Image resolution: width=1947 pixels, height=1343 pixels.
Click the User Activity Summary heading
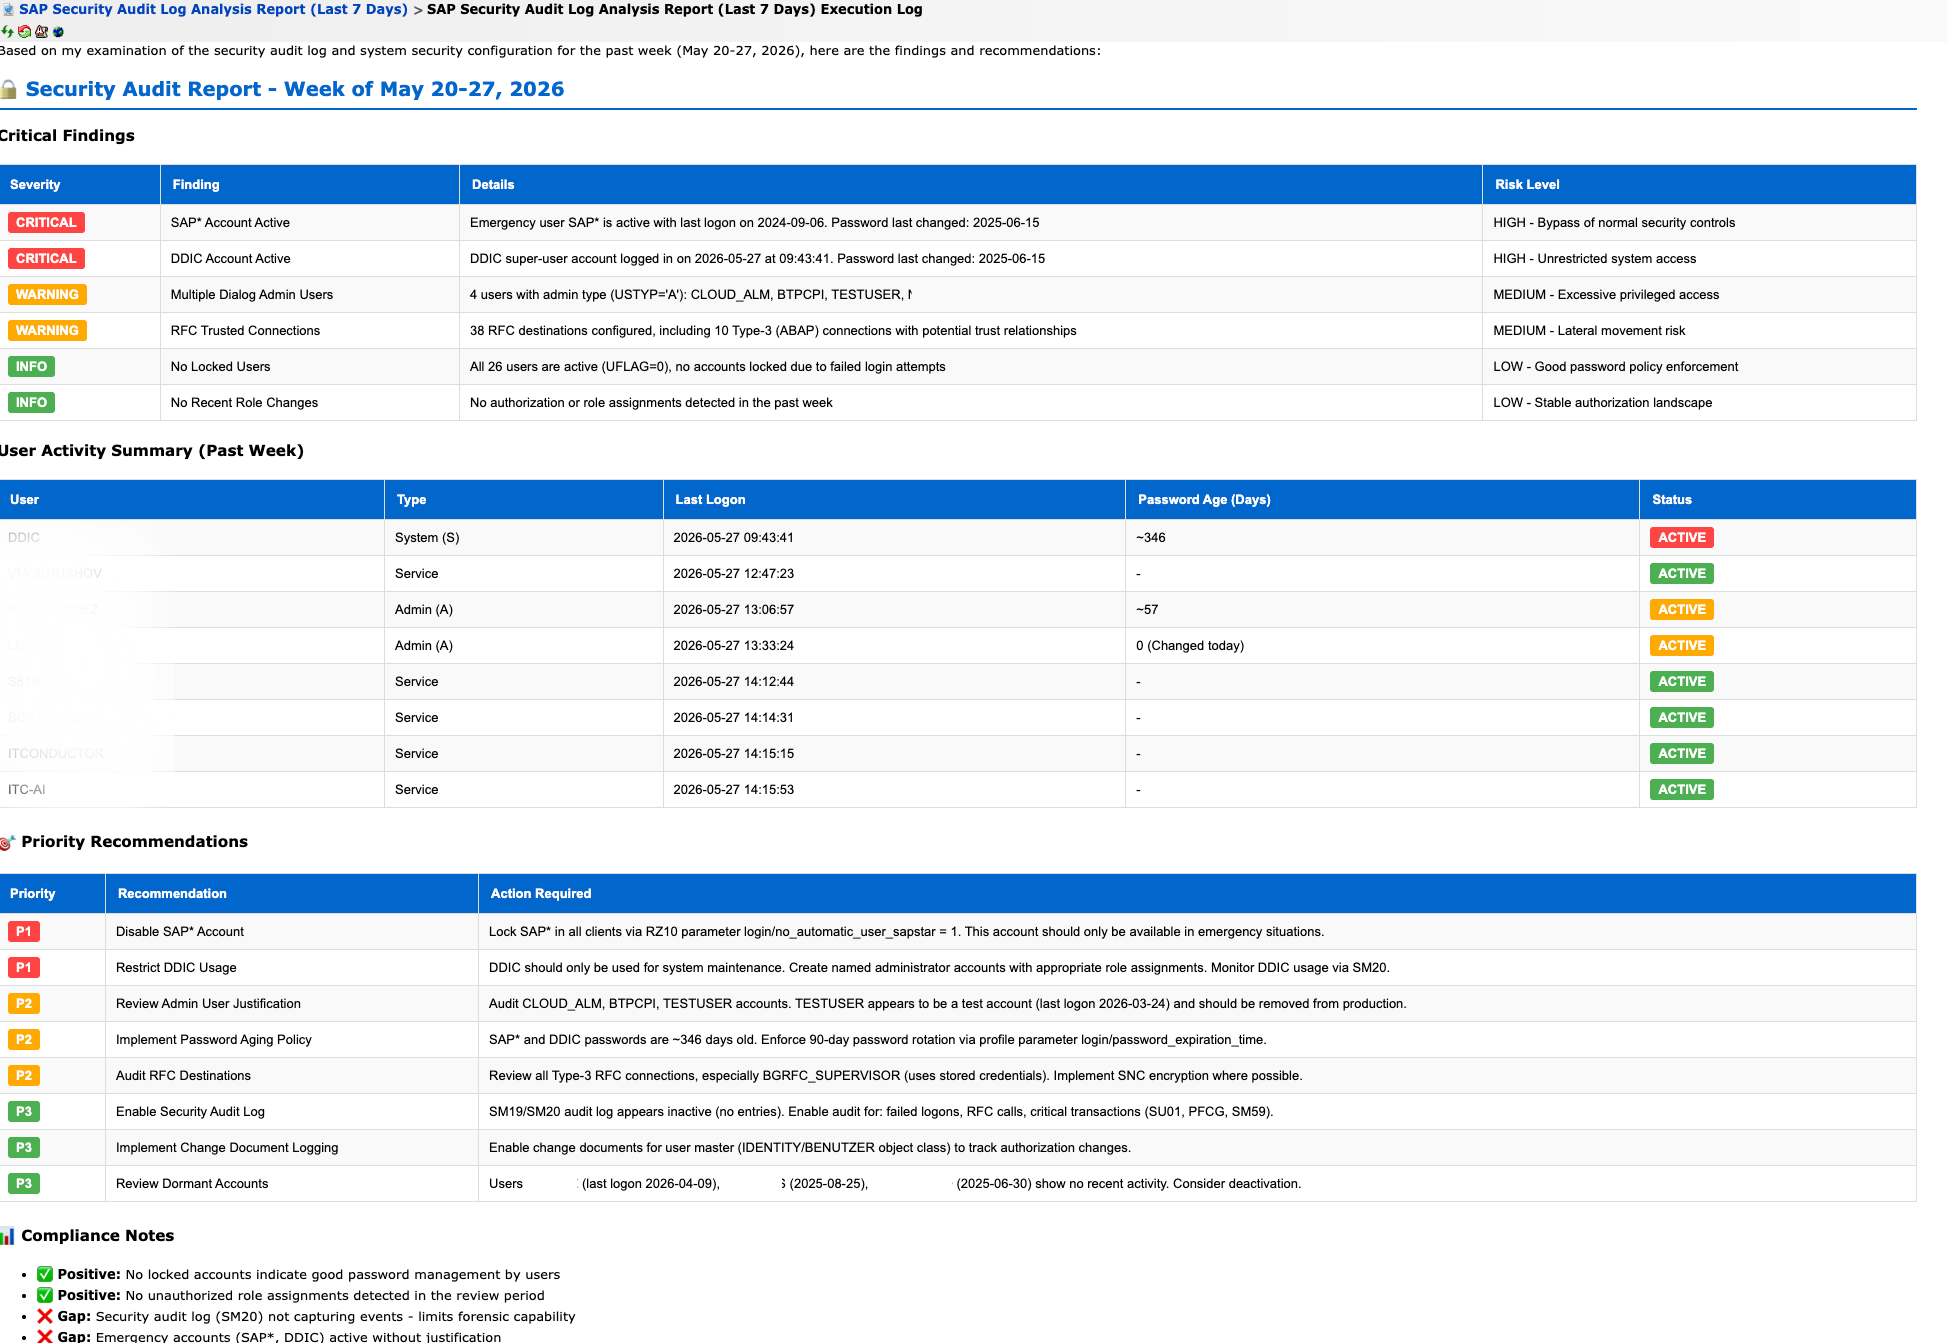tap(152, 451)
